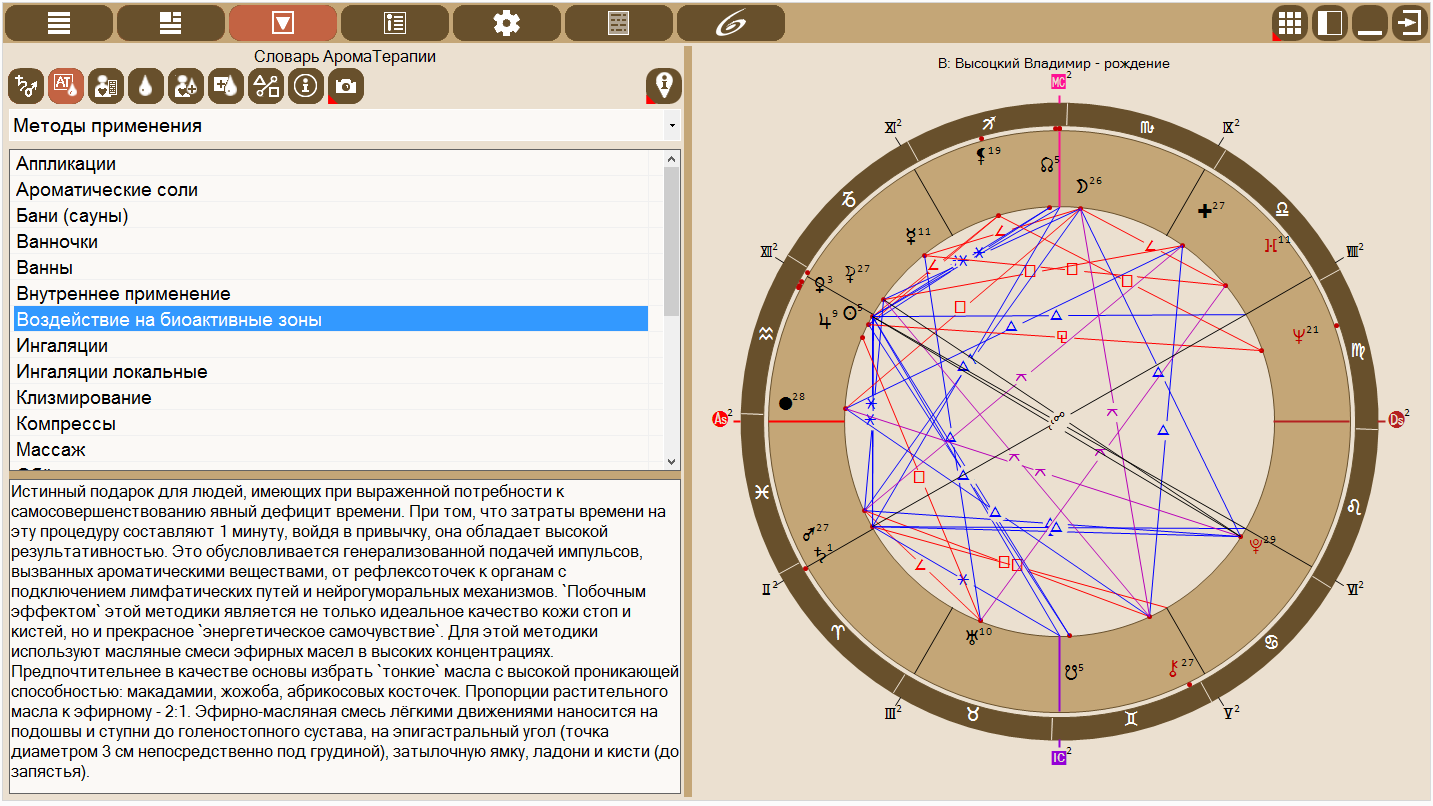The image size is (1433, 806).
Task: Open the grid view icon at top right
Action: pos(1290,23)
